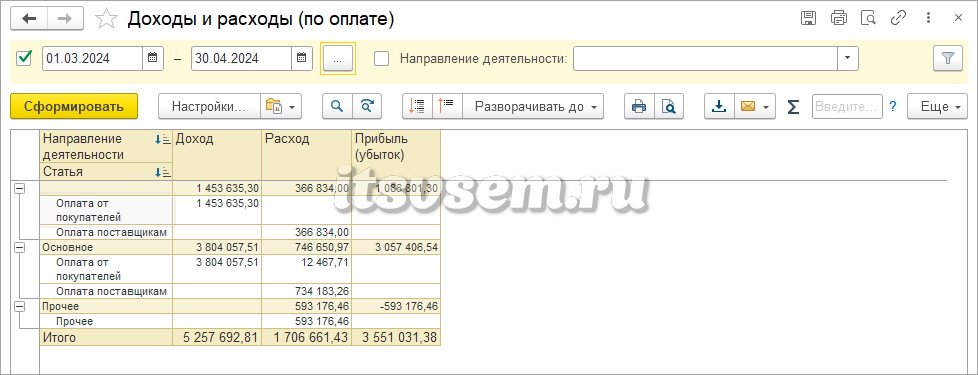Select the Доход column header
Screen dimensions: 978x375
tap(216, 155)
